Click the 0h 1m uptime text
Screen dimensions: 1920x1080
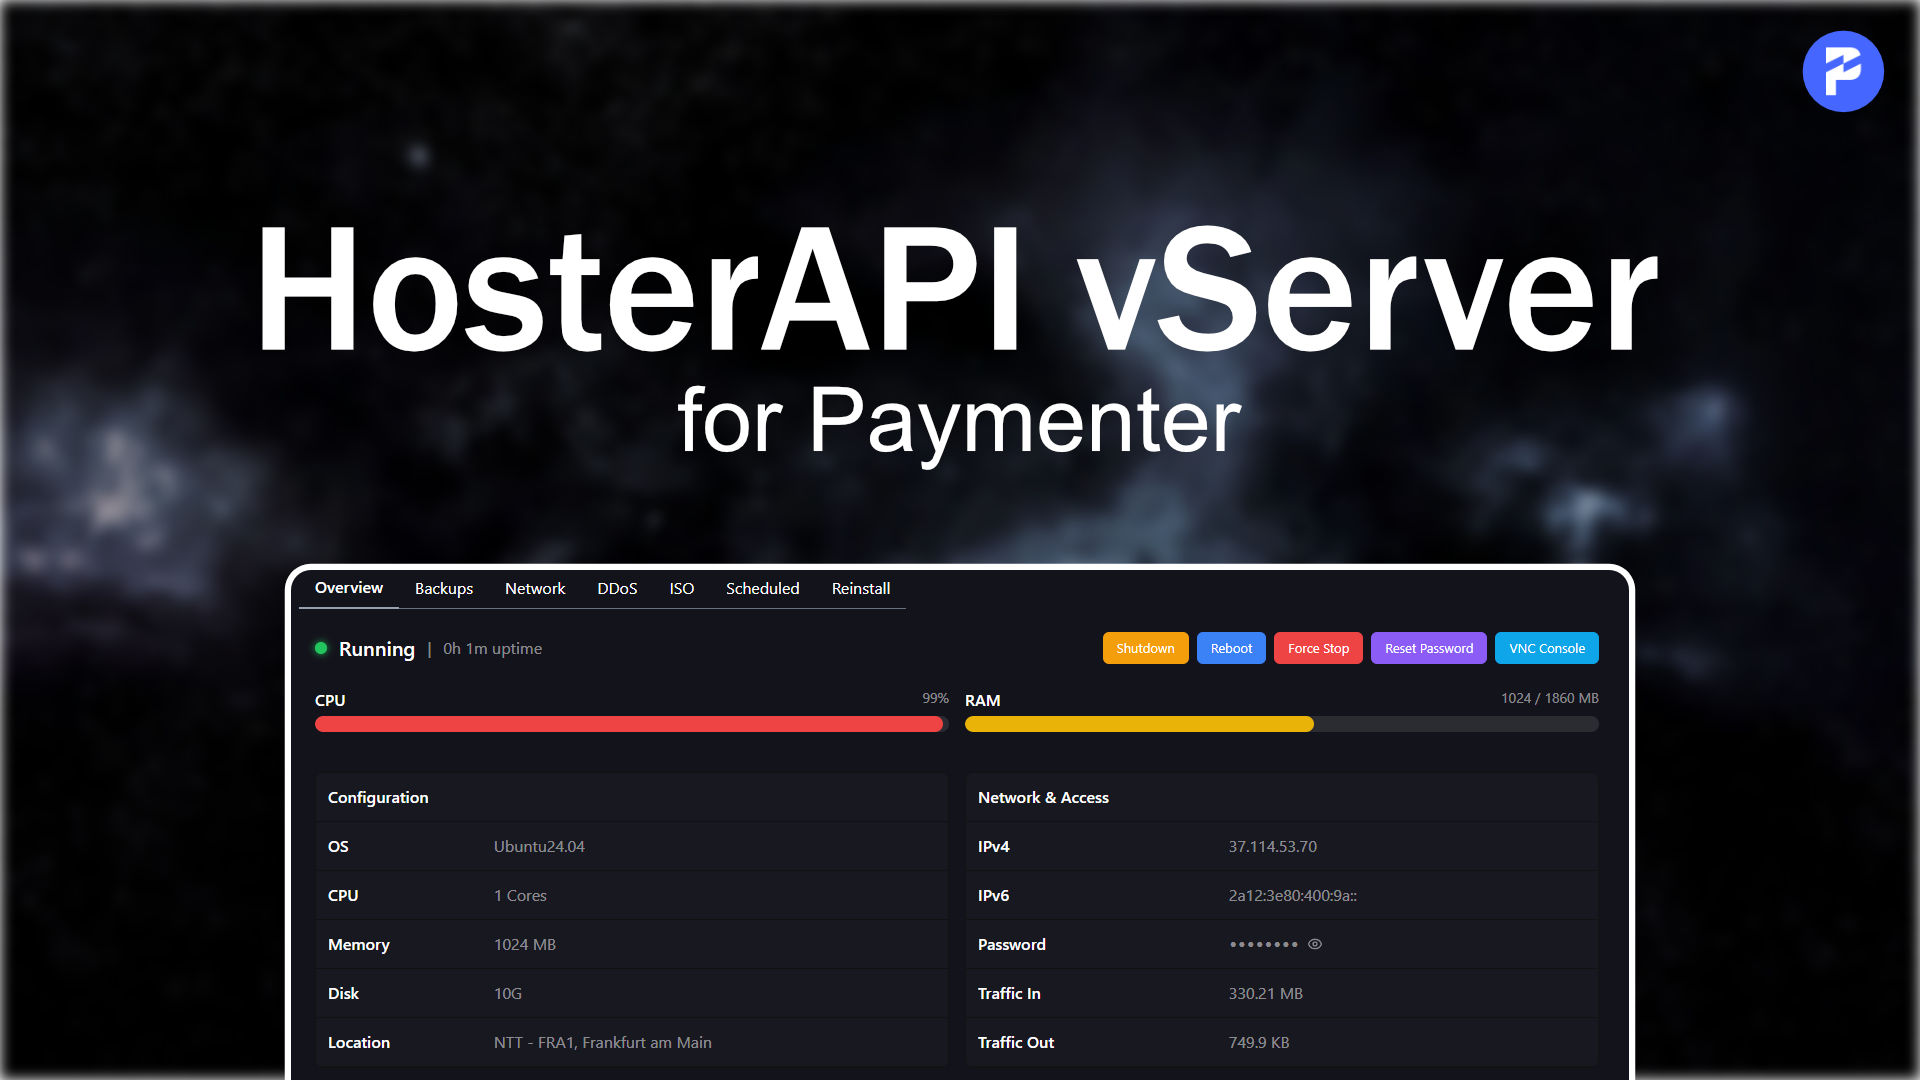point(492,648)
